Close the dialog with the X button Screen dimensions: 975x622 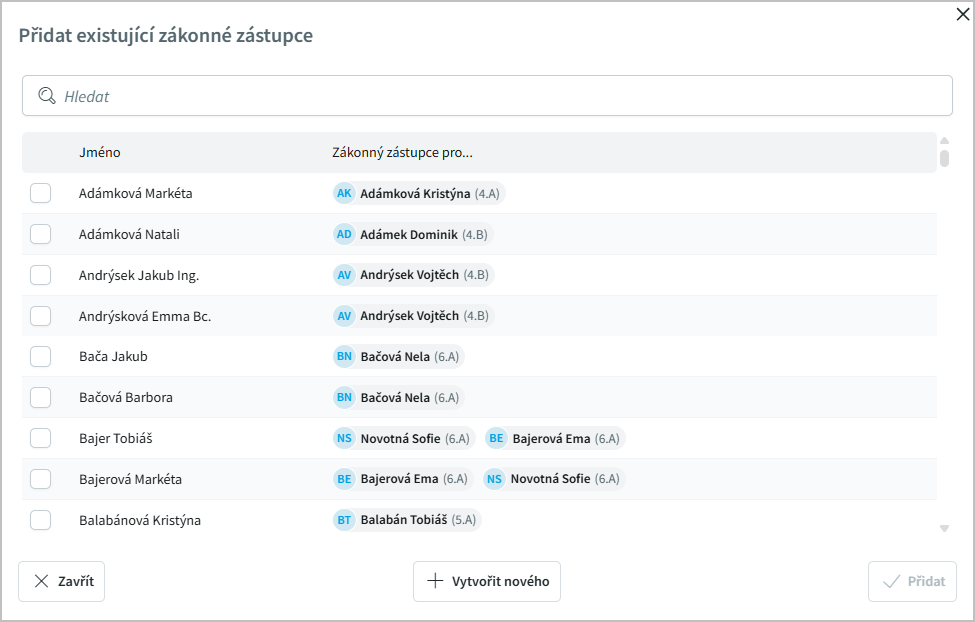click(963, 14)
